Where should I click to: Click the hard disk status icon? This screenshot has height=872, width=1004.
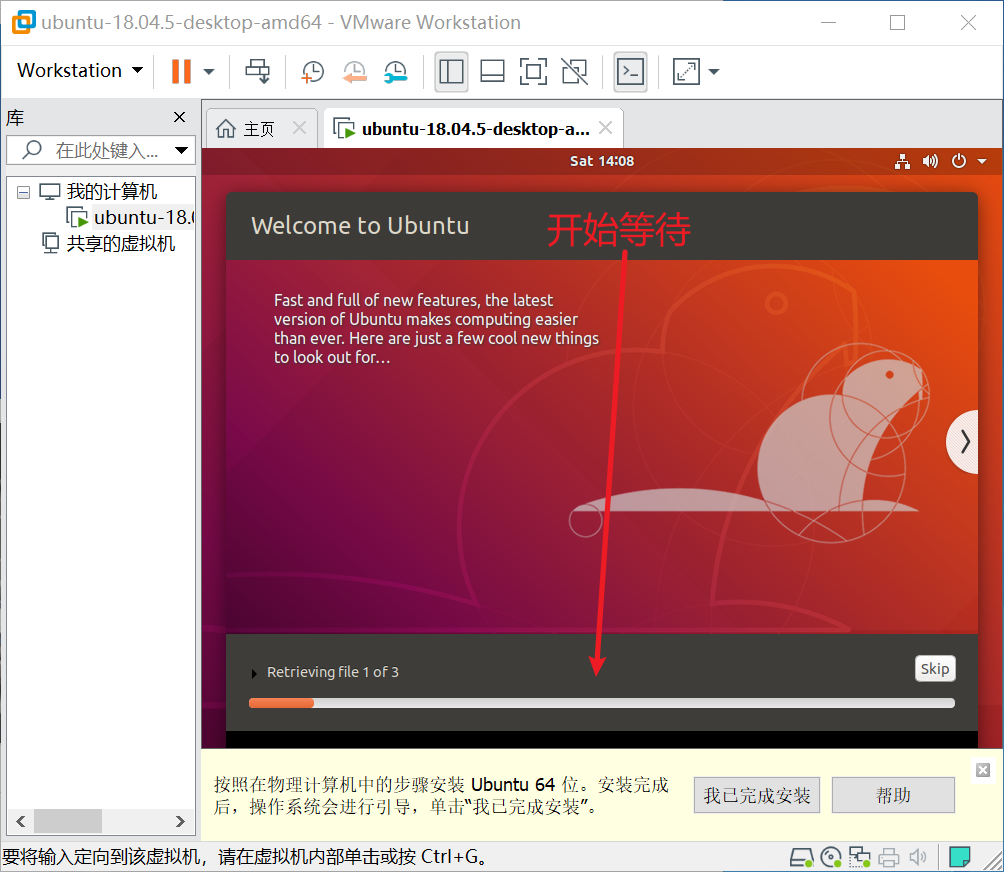click(x=802, y=857)
